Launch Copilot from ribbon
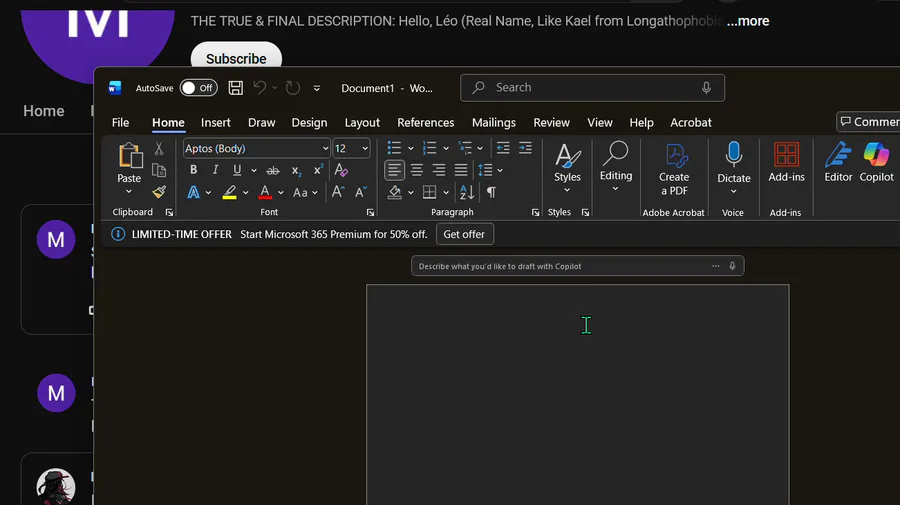900x505 pixels. 876,163
